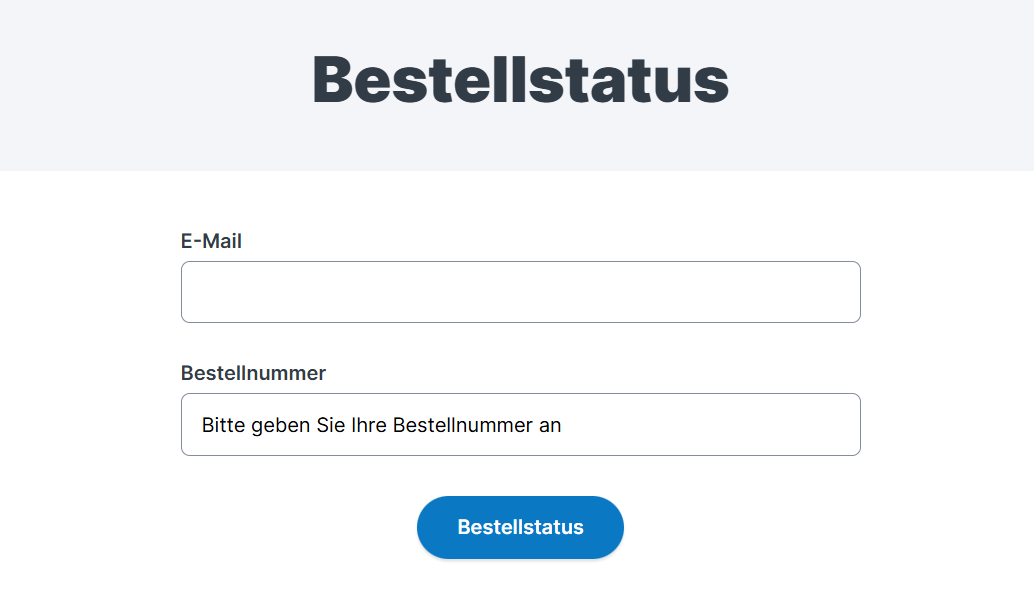Click the E-Mail input field
Image resolution: width=1034 pixels, height=598 pixels.
[x=520, y=292]
